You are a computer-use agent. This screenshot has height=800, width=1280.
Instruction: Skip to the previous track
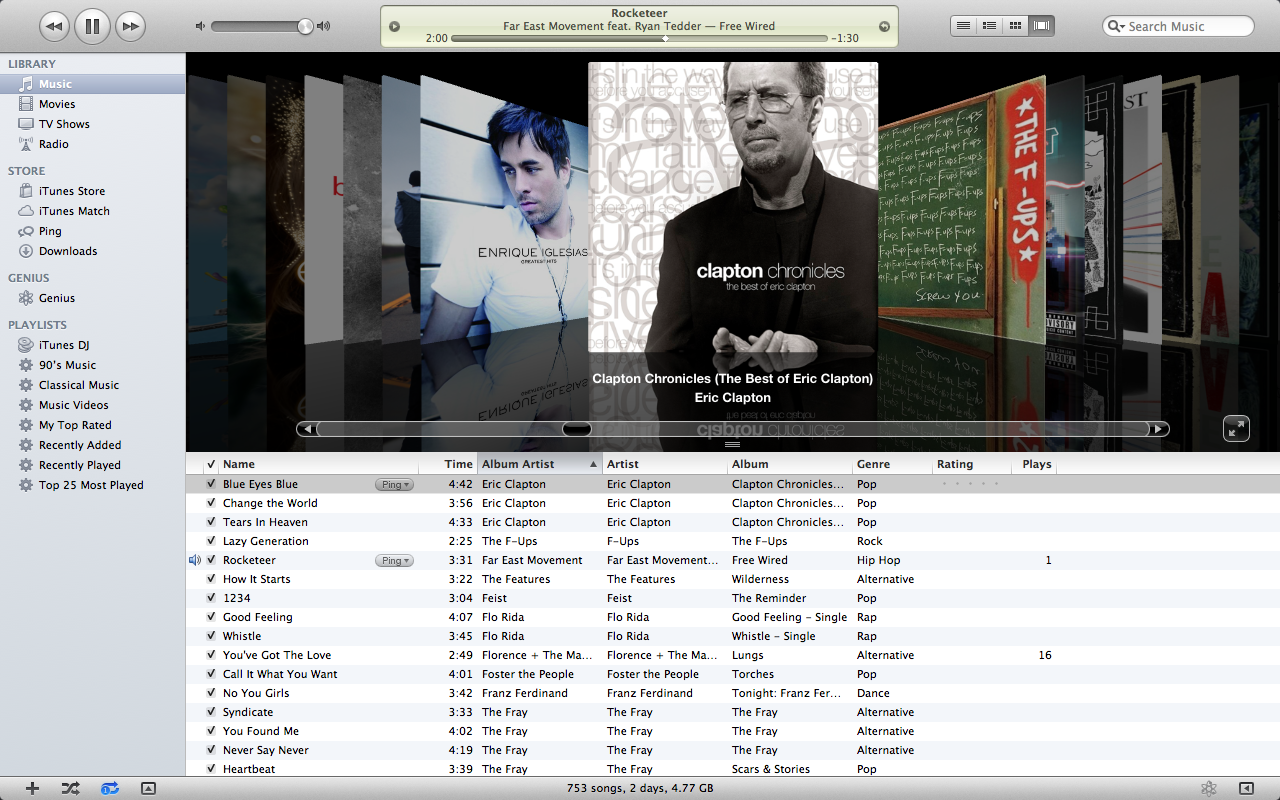55,26
